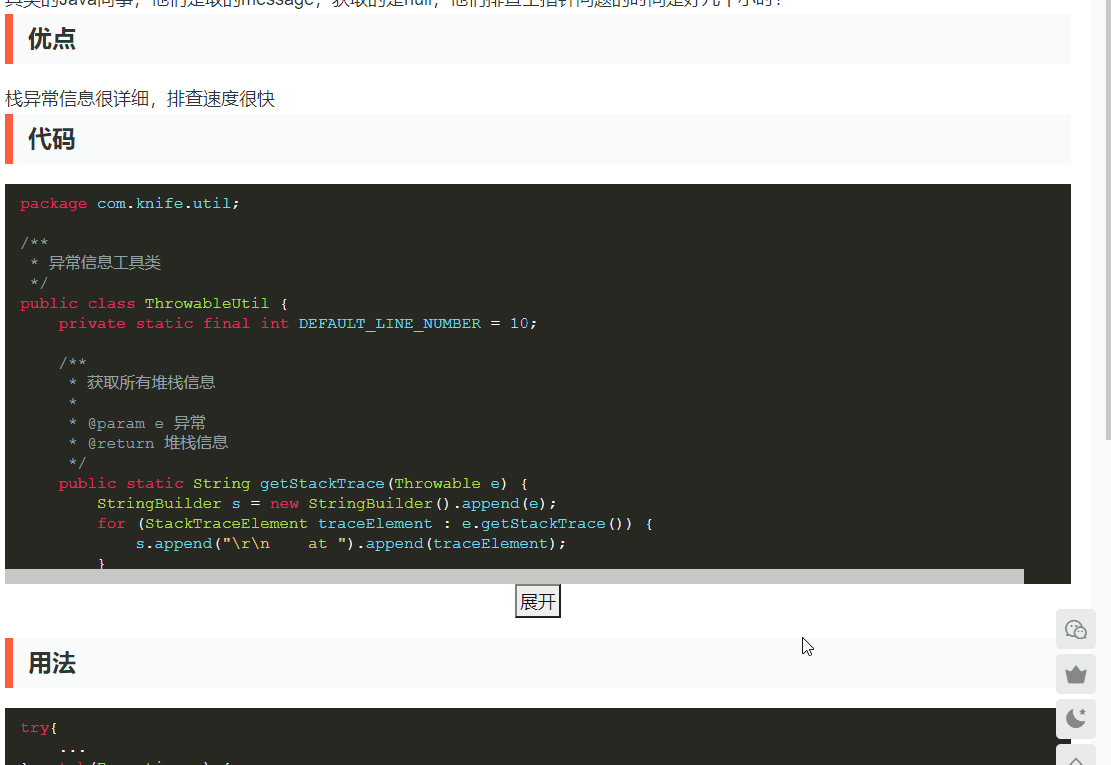Click ThrowableUtil class name

click(x=207, y=303)
